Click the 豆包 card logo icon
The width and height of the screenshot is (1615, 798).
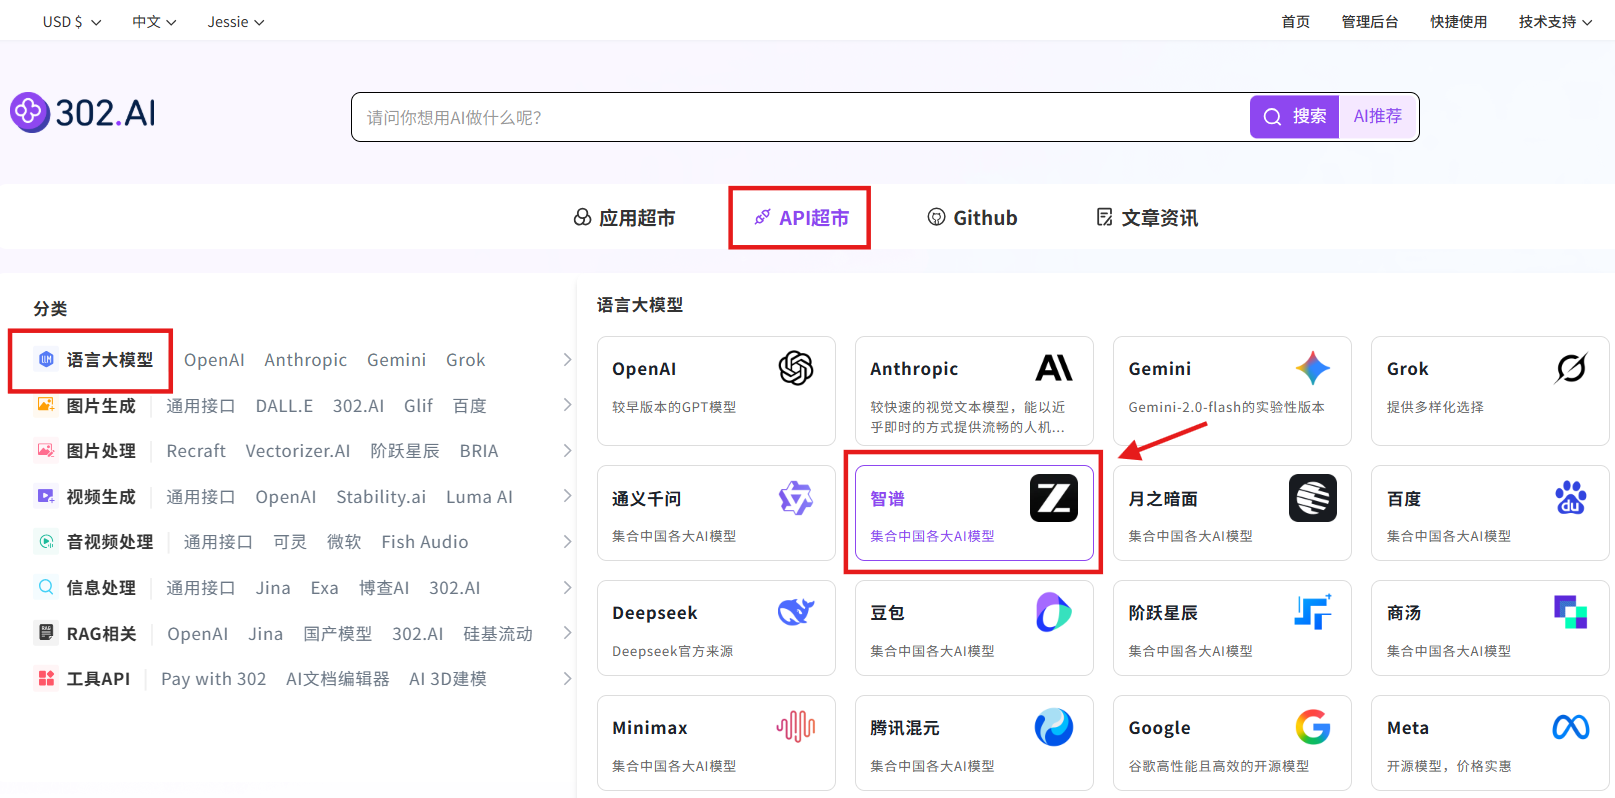tap(1054, 612)
